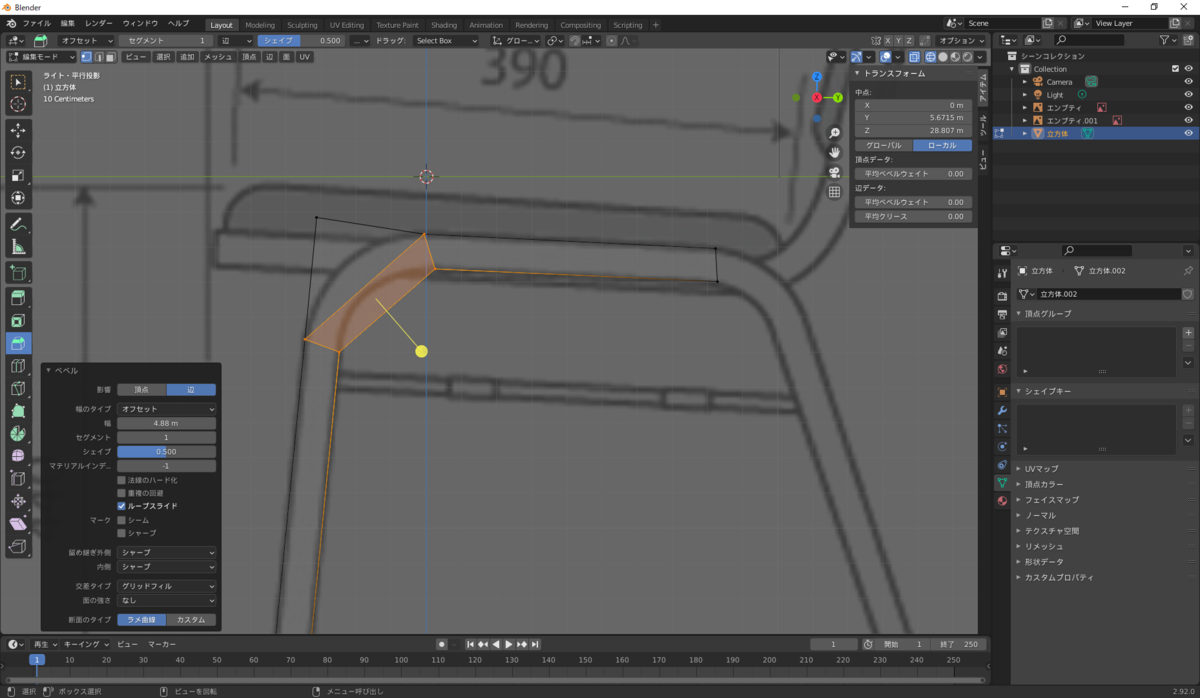Hide the Camera object in outliner

pos(1189,82)
